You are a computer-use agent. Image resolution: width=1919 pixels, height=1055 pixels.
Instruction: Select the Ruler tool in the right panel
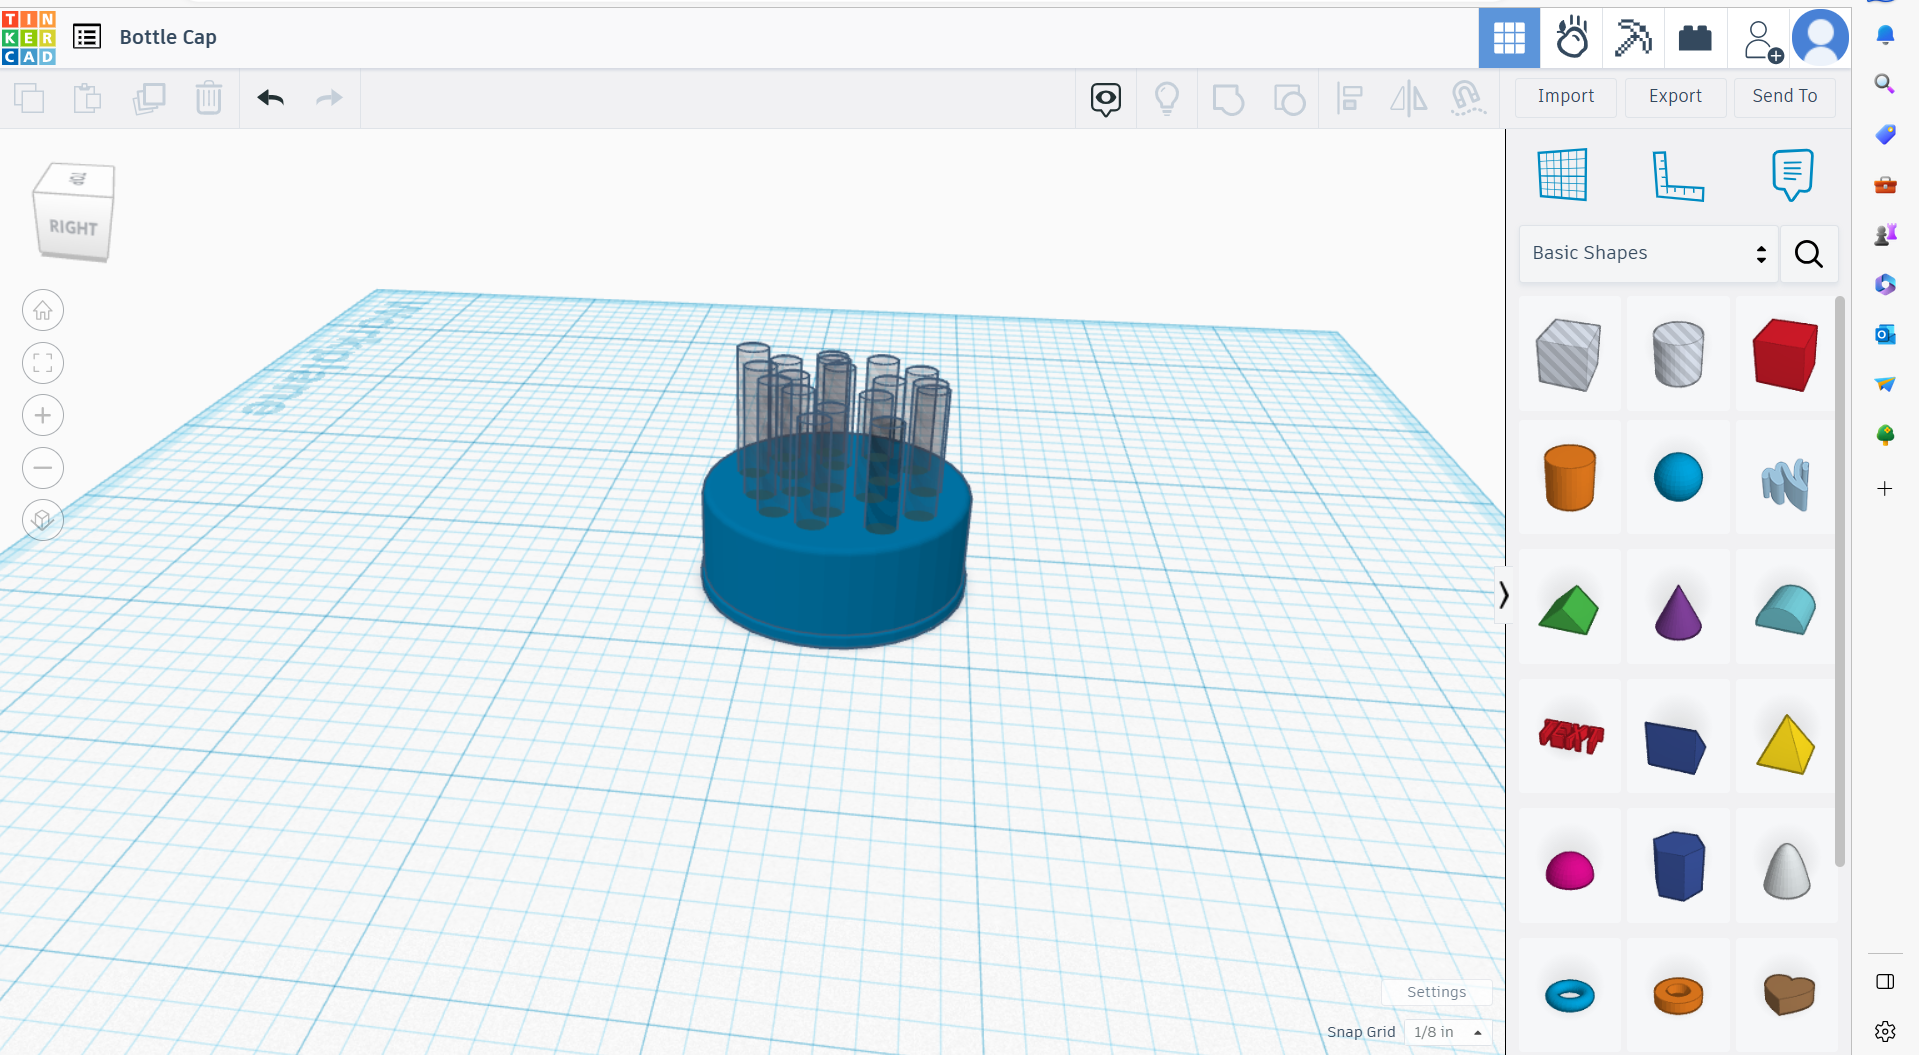(x=1678, y=175)
